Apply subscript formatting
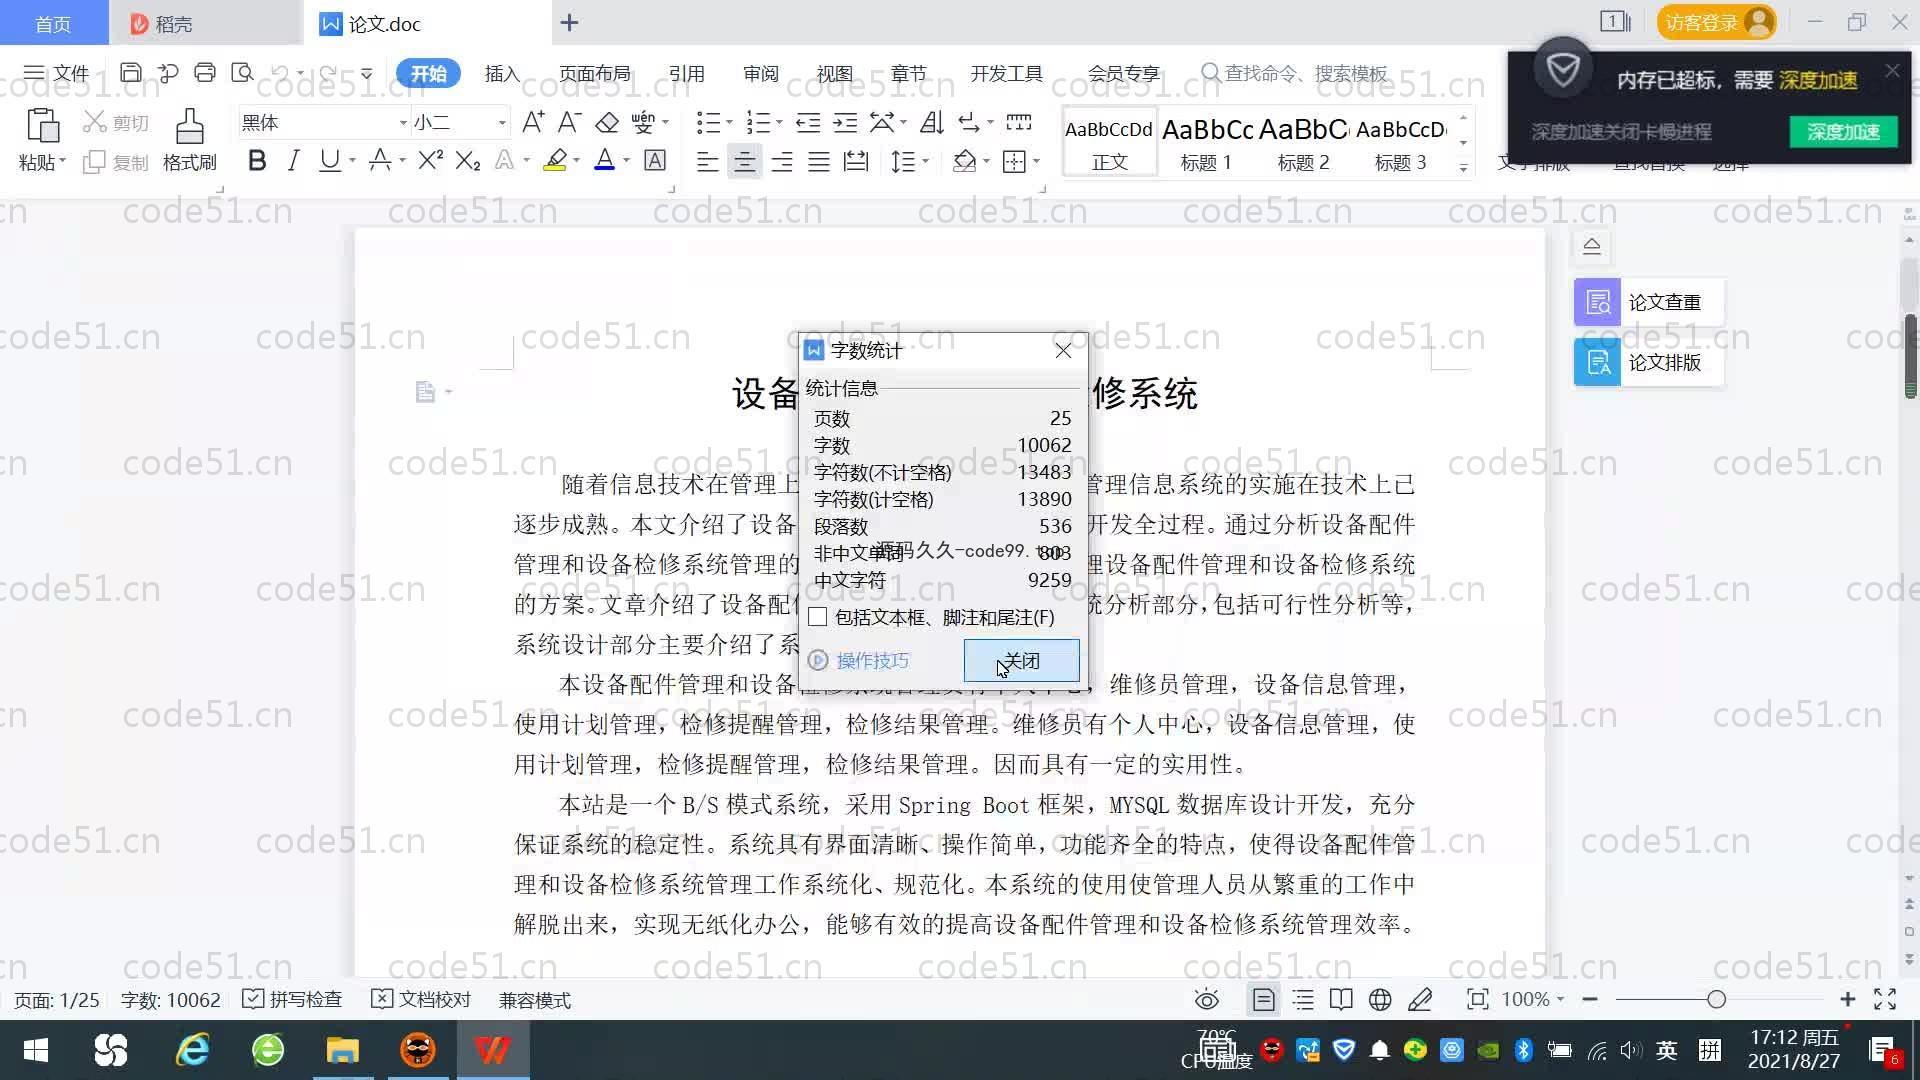This screenshot has height=1080, width=1920. [x=468, y=161]
